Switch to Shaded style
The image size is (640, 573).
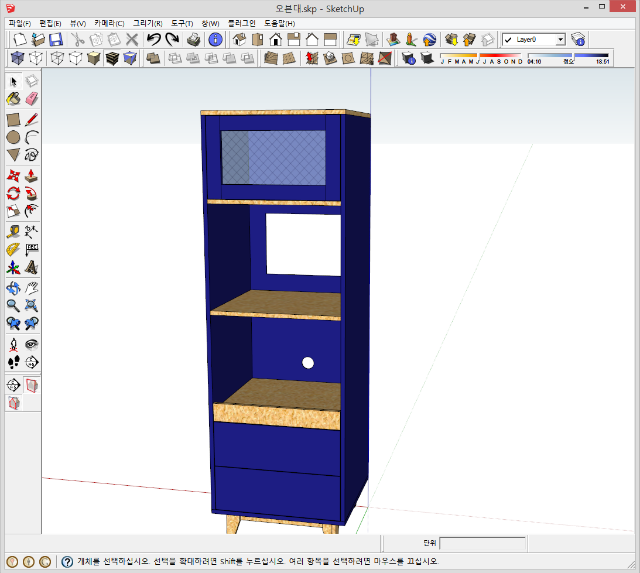(94, 58)
